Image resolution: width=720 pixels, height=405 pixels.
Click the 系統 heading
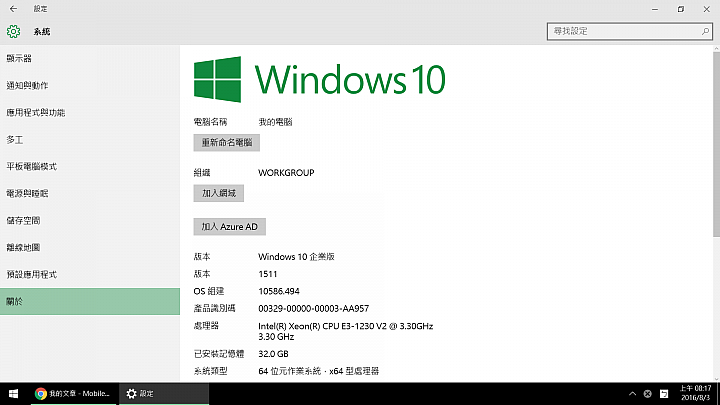tap(42, 32)
